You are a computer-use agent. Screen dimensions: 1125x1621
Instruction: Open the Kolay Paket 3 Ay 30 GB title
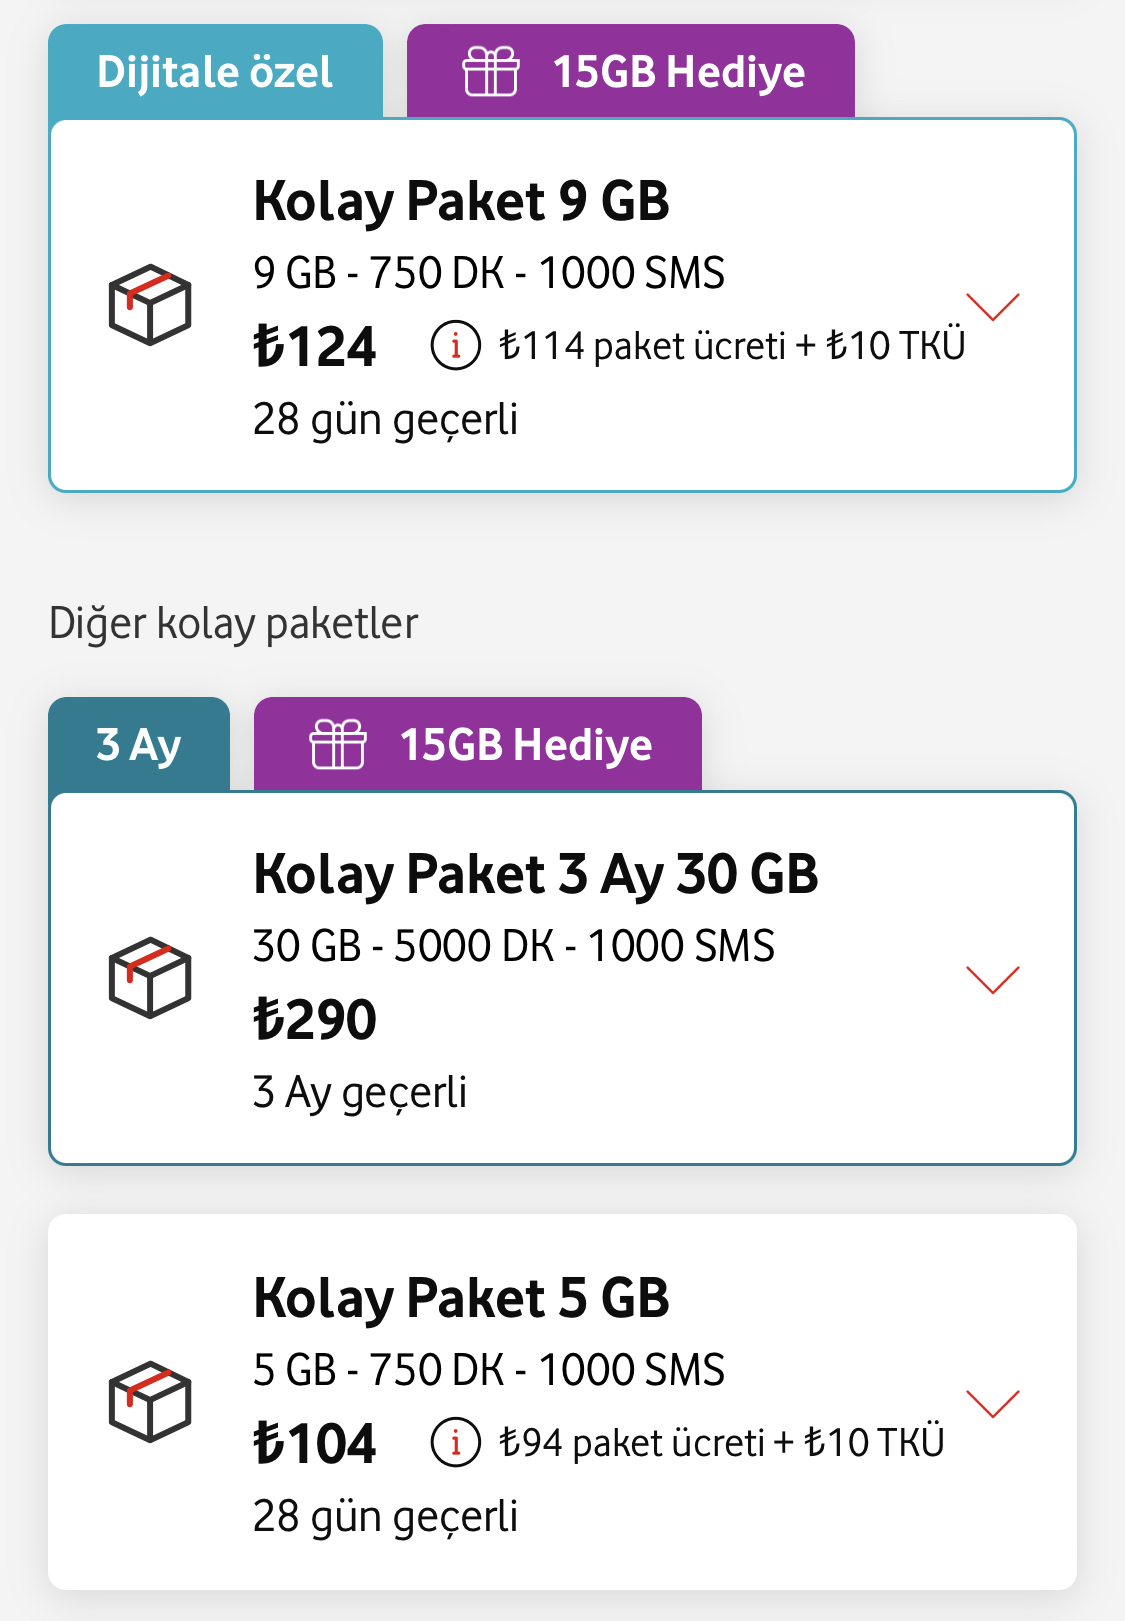pos(536,874)
